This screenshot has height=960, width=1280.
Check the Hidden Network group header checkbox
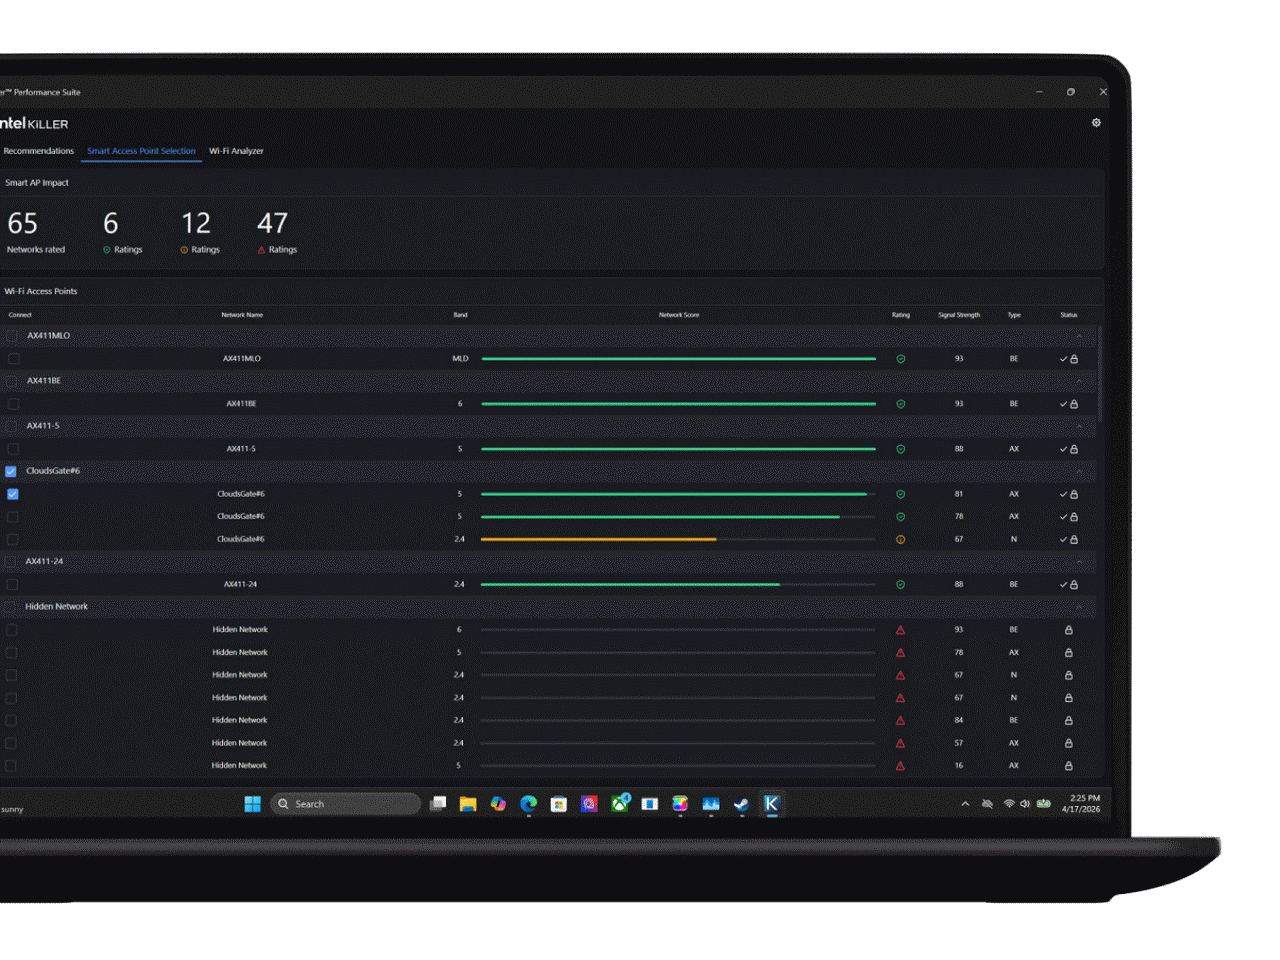tap(11, 607)
